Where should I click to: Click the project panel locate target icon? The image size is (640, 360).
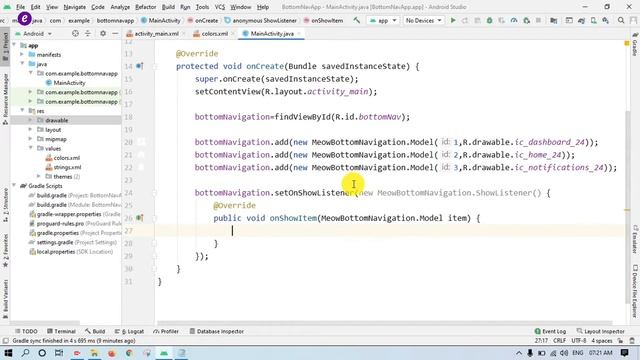(x=75, y=33)
